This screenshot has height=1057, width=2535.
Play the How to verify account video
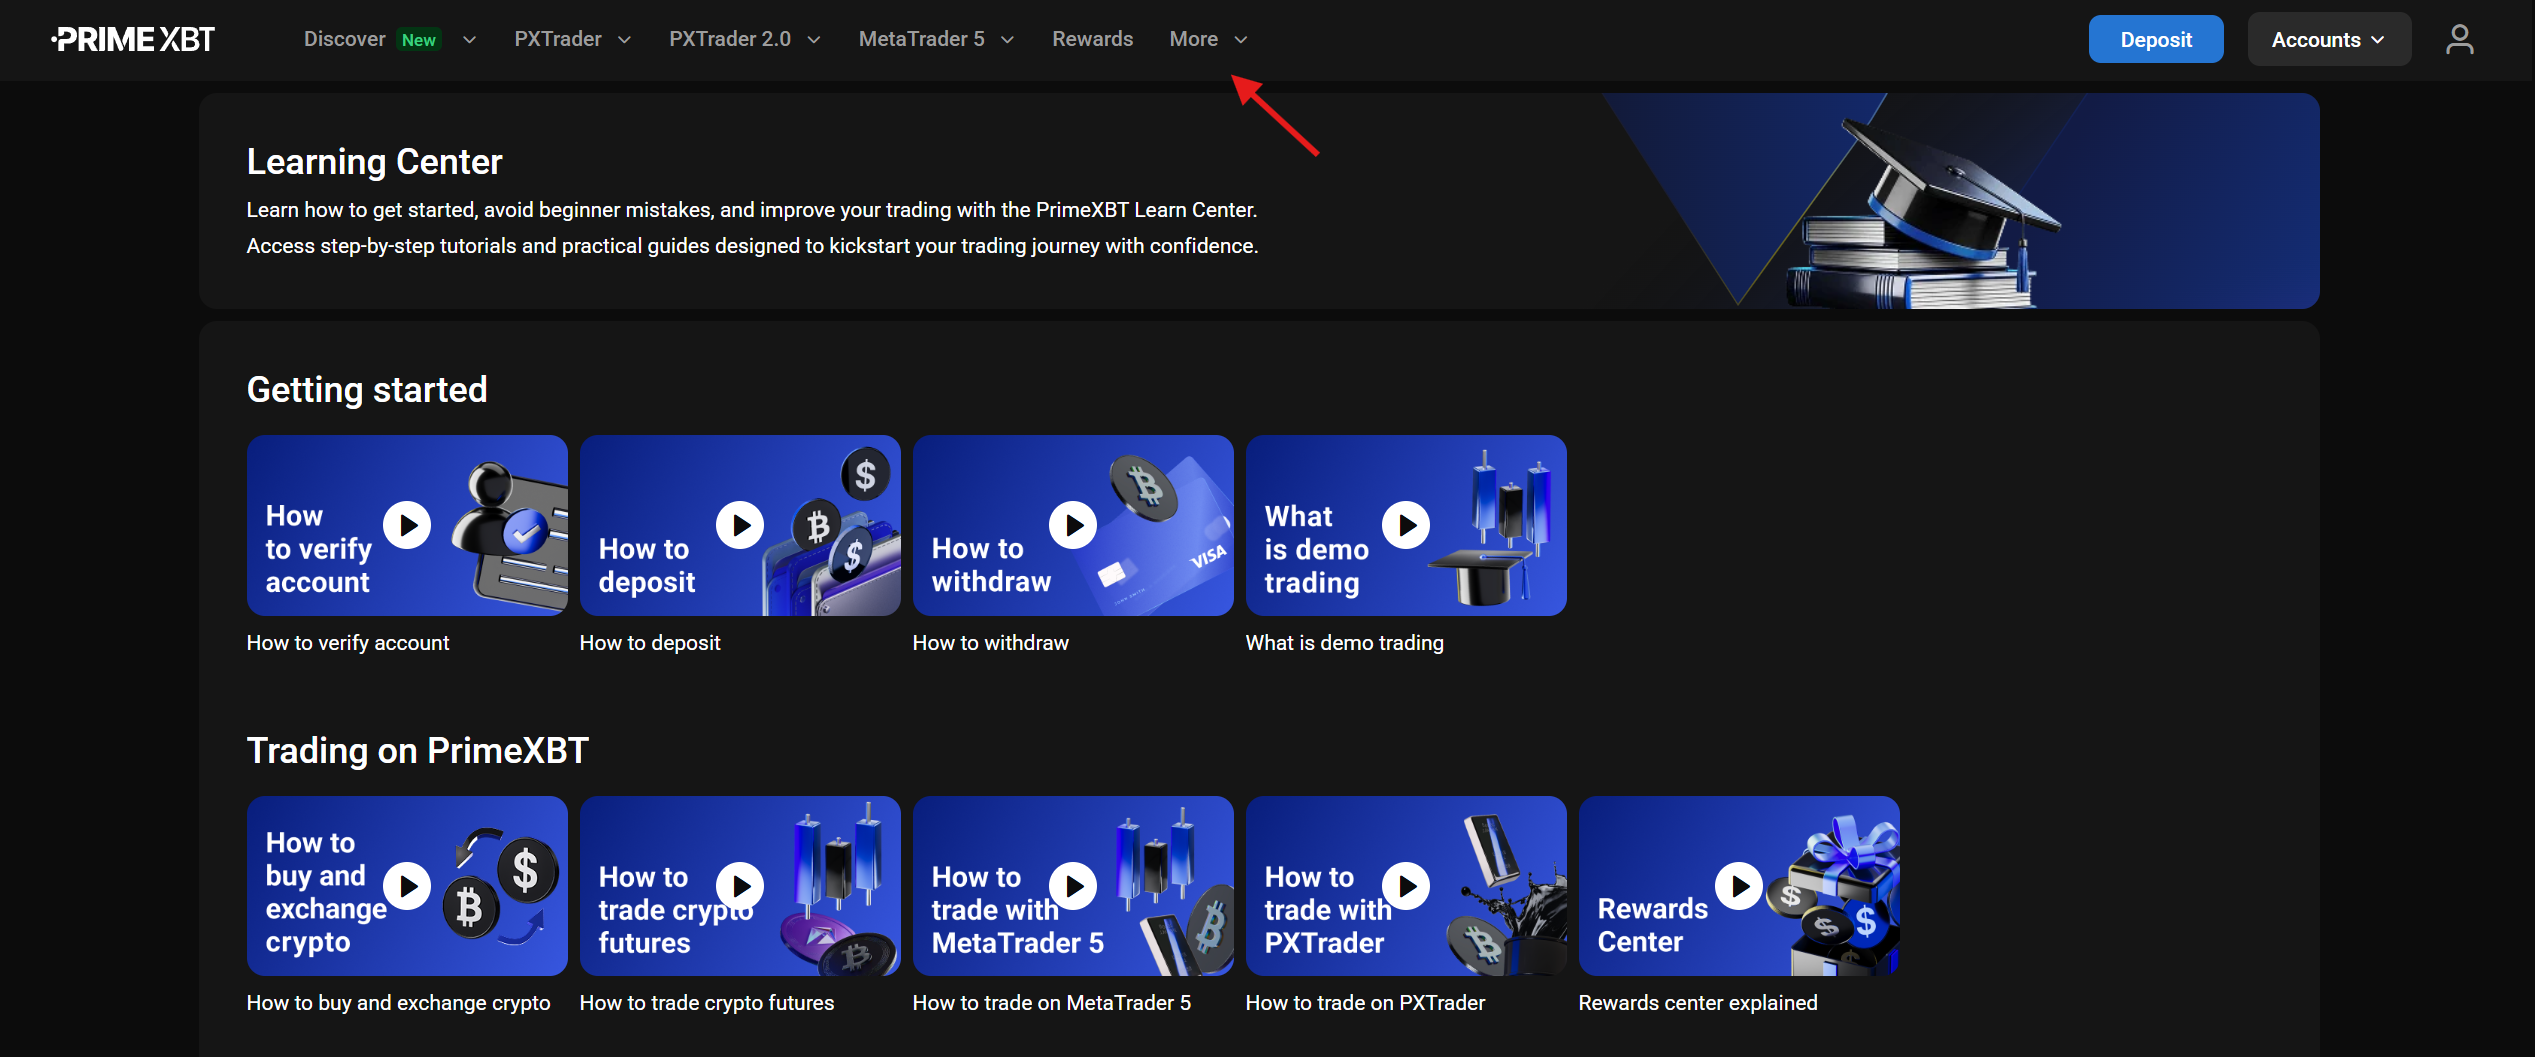tap(407, 525)
